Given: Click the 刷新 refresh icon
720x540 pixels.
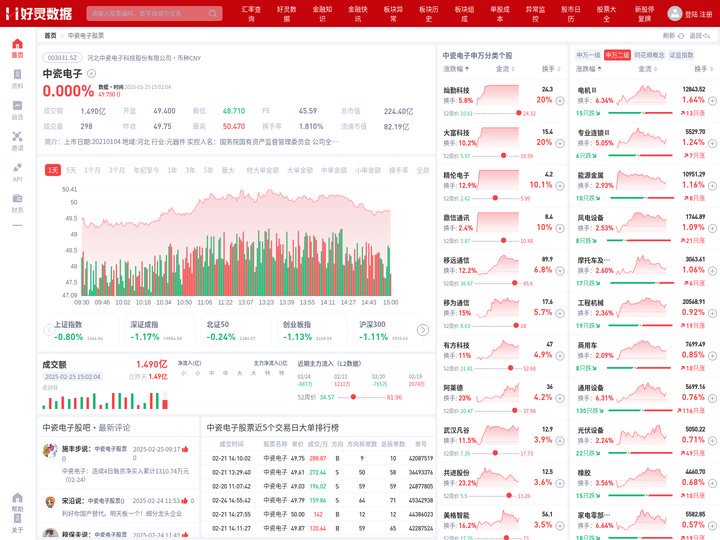Looking at the screenshot, I should pos(681,36).
